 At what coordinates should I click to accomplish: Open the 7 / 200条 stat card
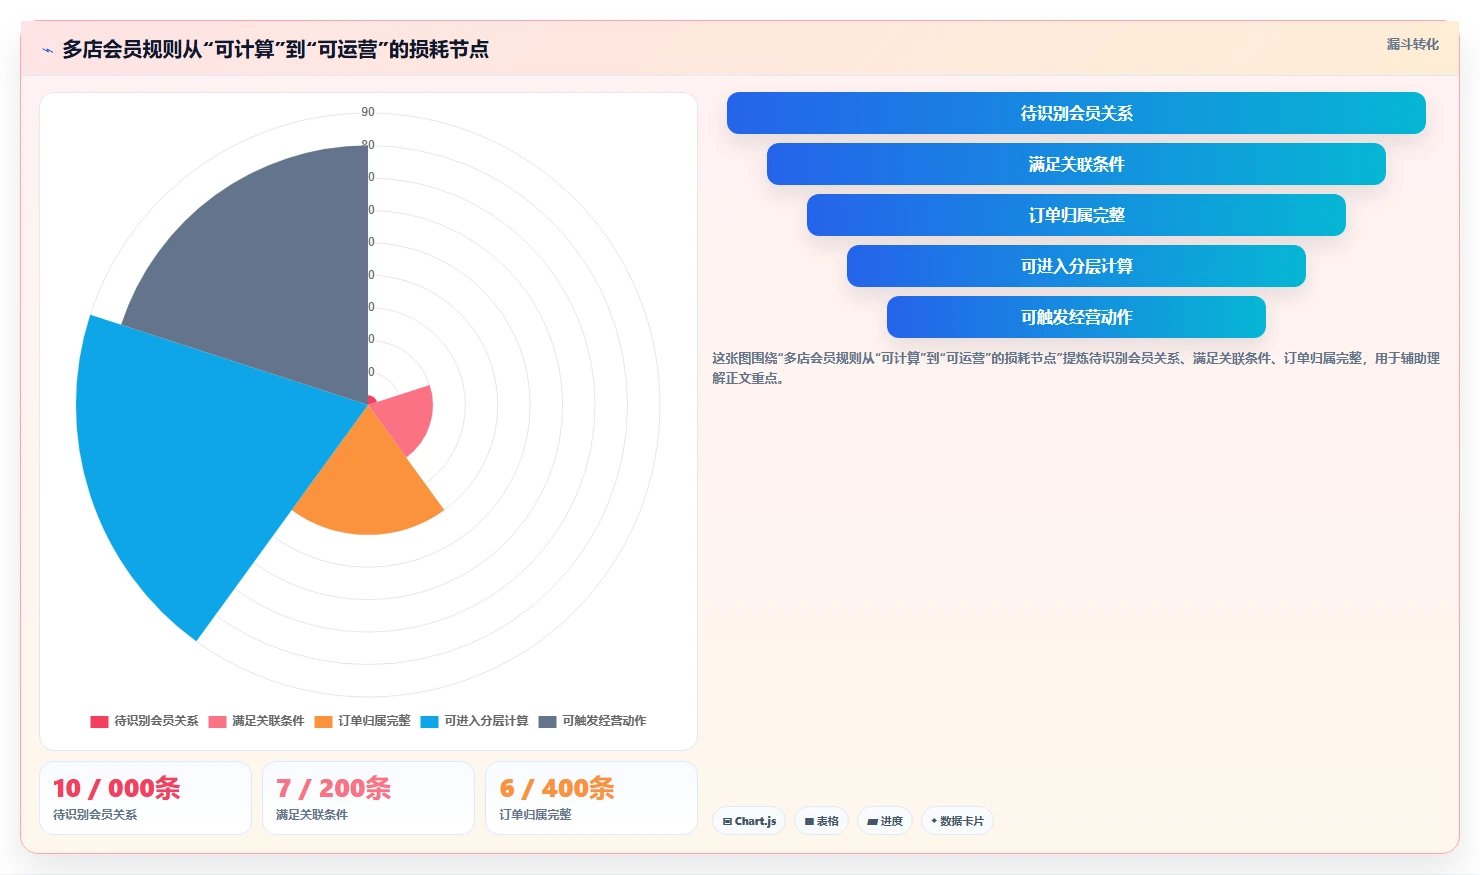click(368, 798)
